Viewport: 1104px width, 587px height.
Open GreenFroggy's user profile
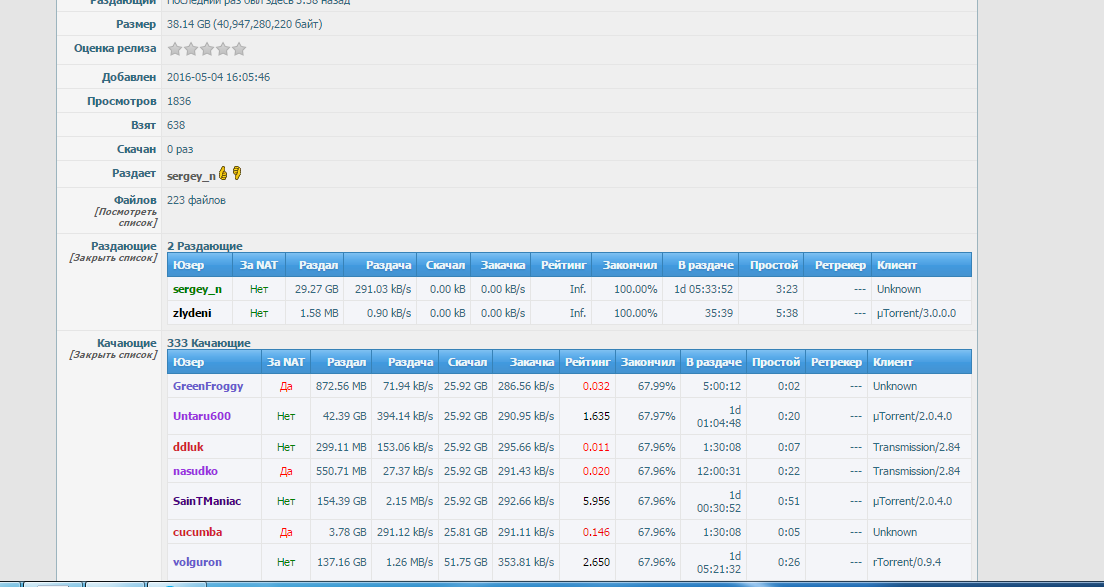(208, 386)
